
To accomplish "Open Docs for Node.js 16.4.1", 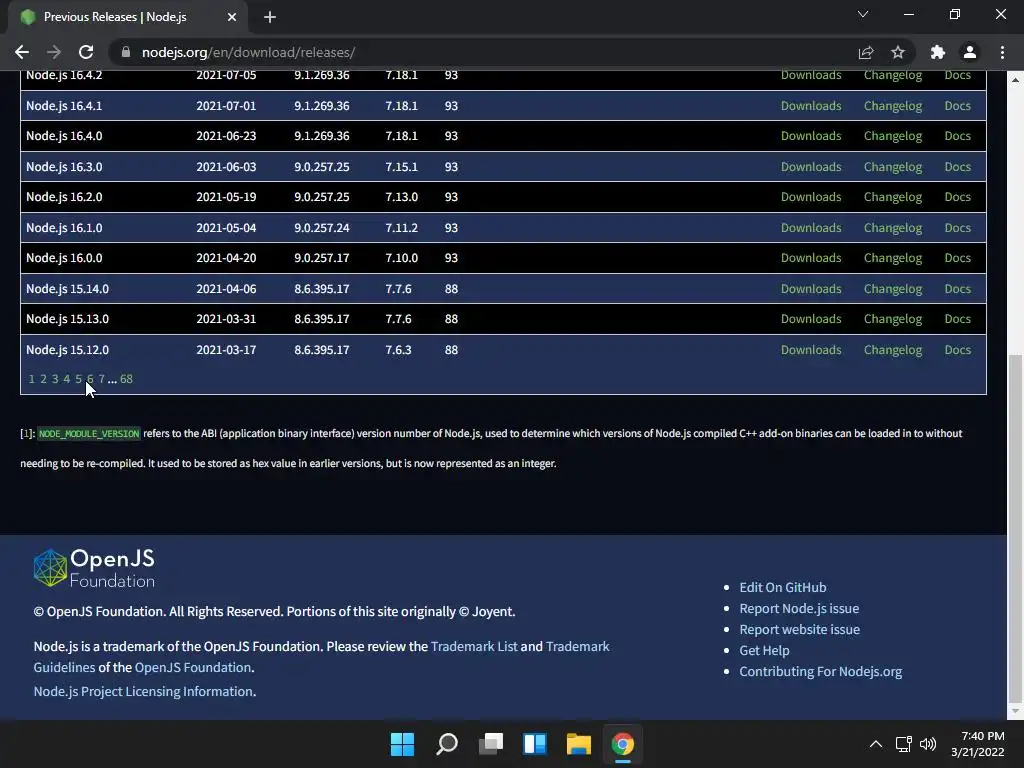I will (x=957, y=106).
